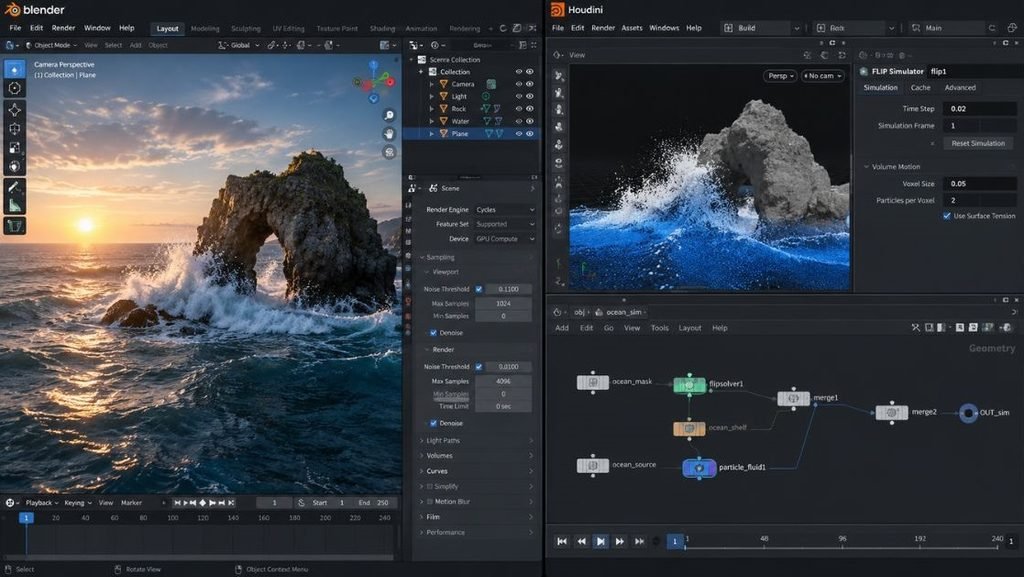The width and height of the screenshot is (1024, 577).
Task: Click the Max Samples 1024 value slider
Action: (x=503, y=304)
